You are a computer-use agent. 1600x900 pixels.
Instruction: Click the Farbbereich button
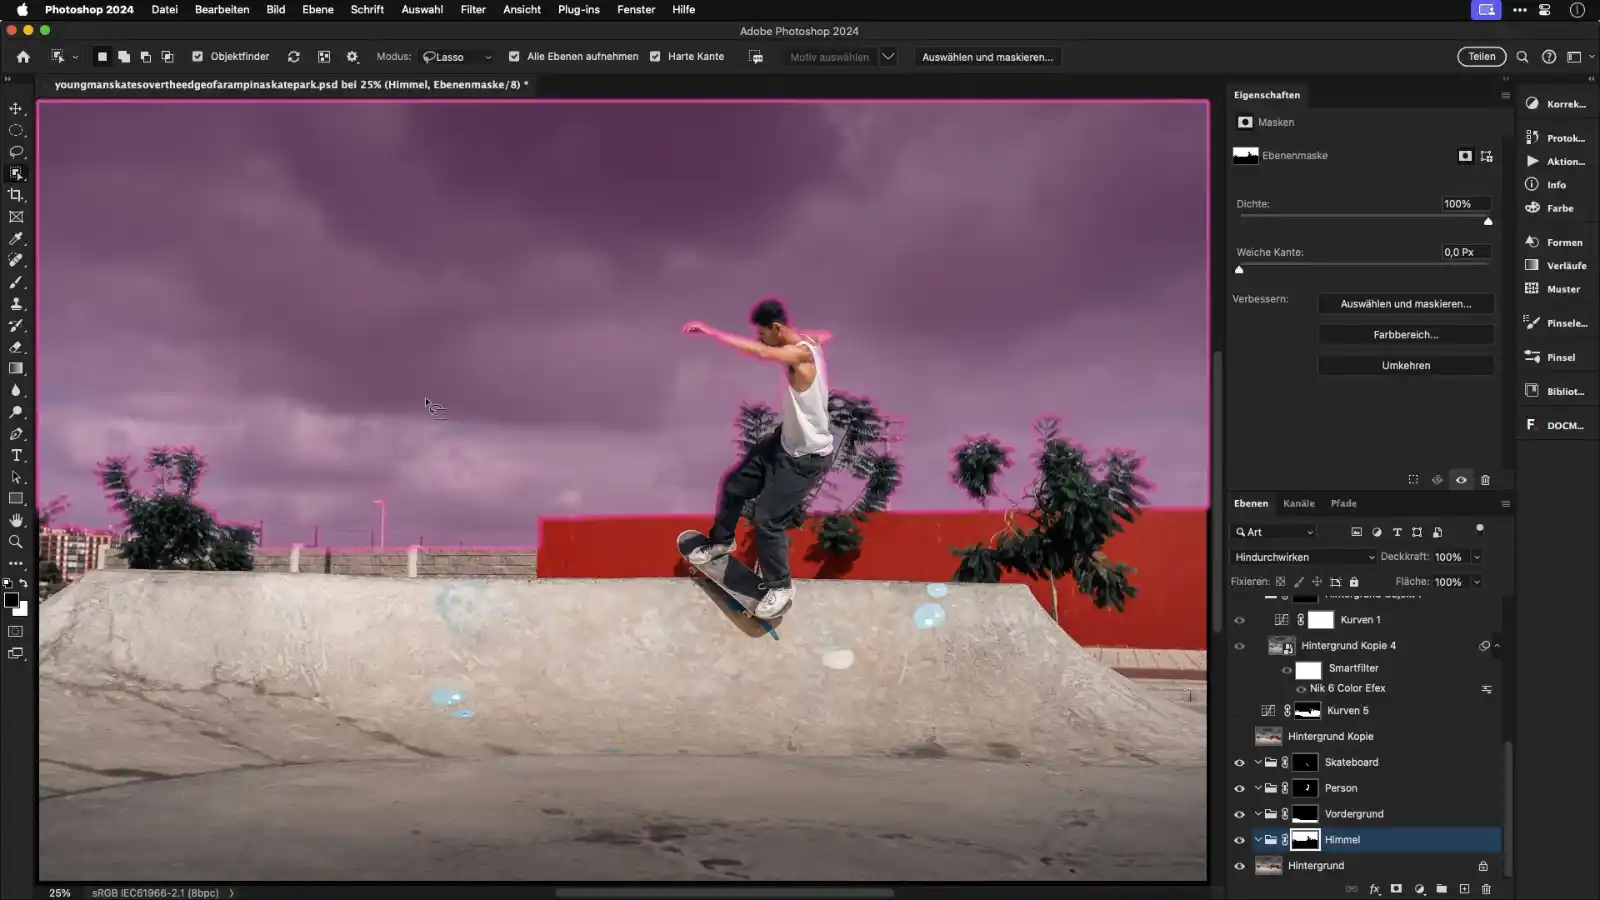[x=1406, y=335]
